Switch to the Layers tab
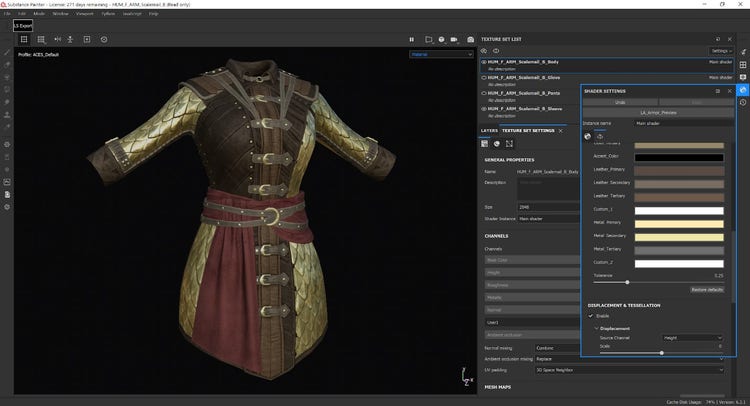Screen dimensions: 750x406 point(489,130)
